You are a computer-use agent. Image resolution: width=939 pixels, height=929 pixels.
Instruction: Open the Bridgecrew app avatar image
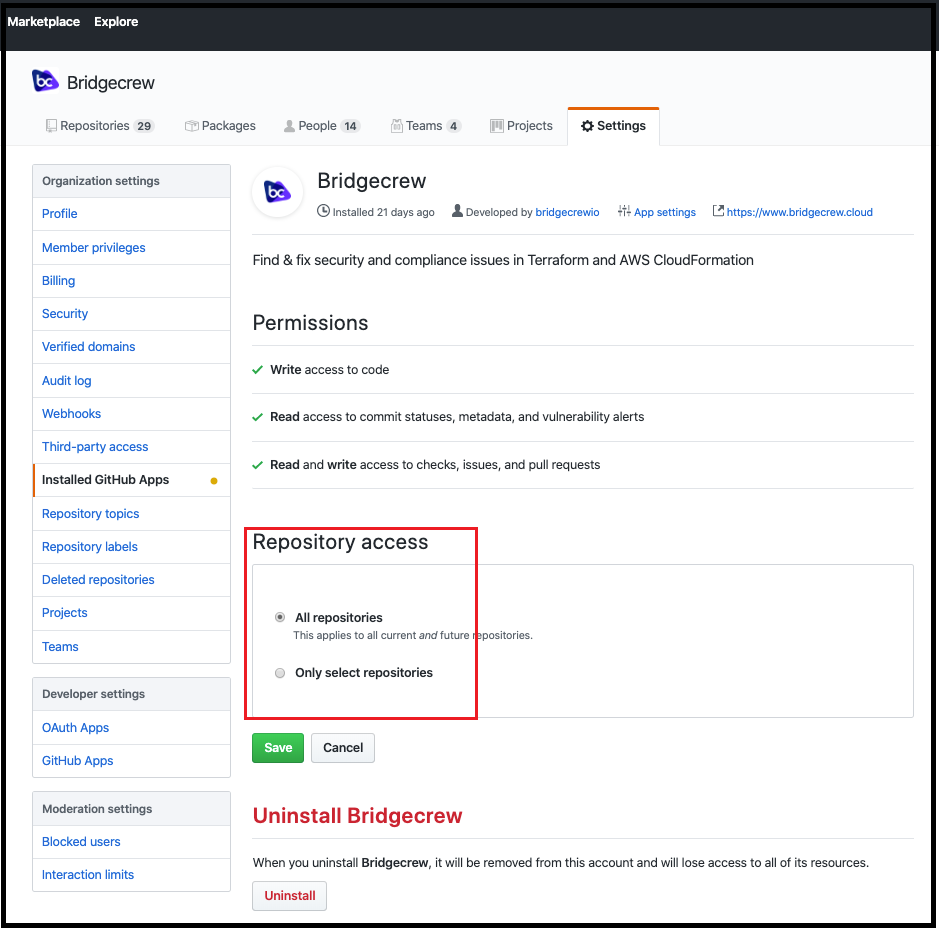277,192
